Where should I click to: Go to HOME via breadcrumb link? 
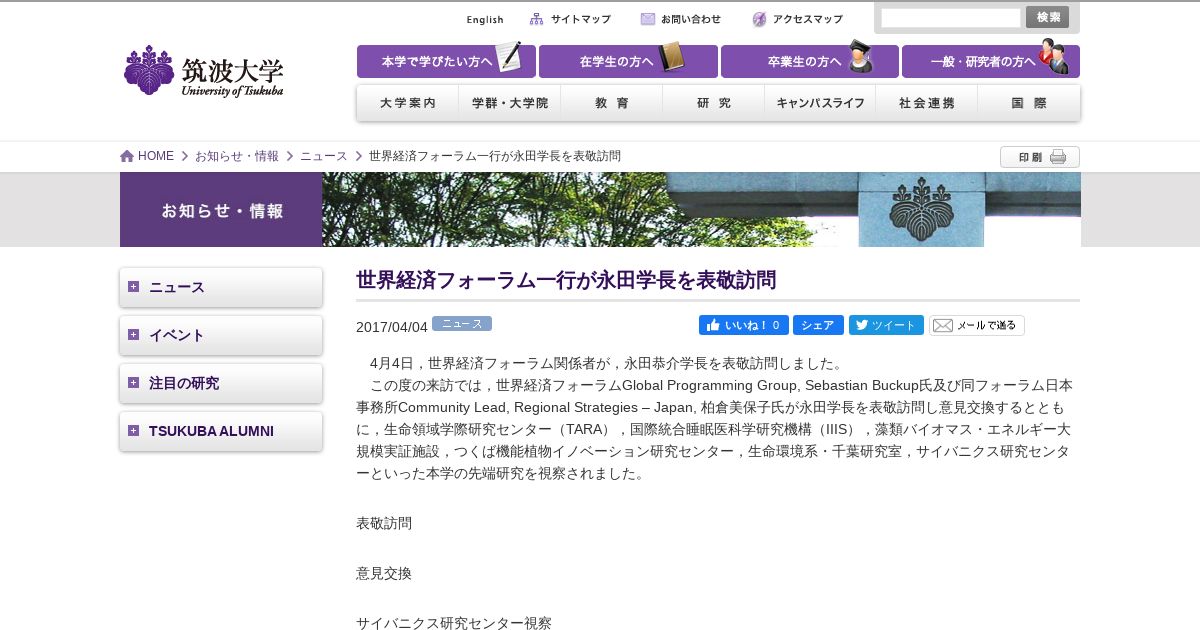(x=156, y=156)
